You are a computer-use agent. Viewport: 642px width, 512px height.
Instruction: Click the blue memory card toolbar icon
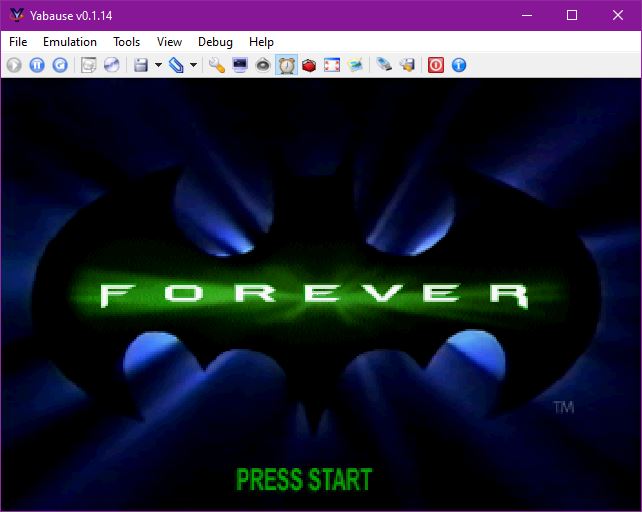[384, 65]
